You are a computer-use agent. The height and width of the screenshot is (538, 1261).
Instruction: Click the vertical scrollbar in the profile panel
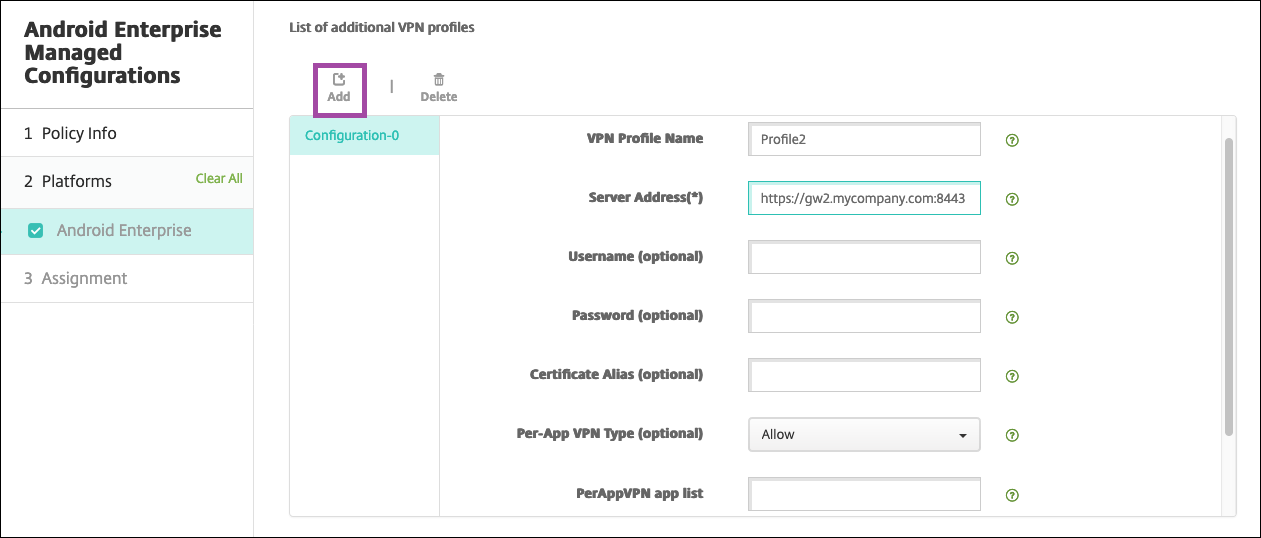tap(1229, 285)
